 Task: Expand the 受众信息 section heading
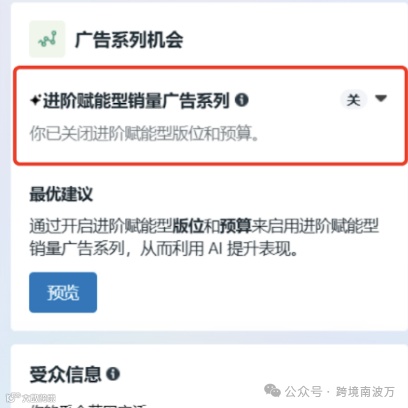65,374
